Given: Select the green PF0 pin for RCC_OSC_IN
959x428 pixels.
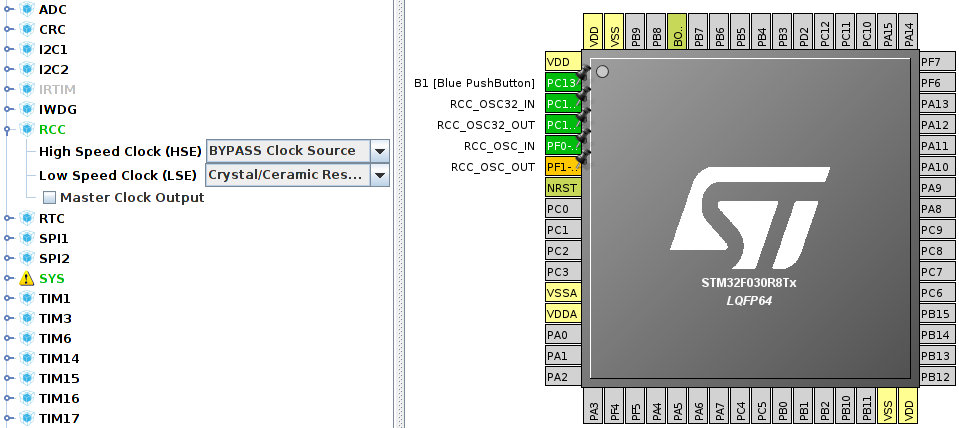Looking at the screenshot, I should point(563,146).
